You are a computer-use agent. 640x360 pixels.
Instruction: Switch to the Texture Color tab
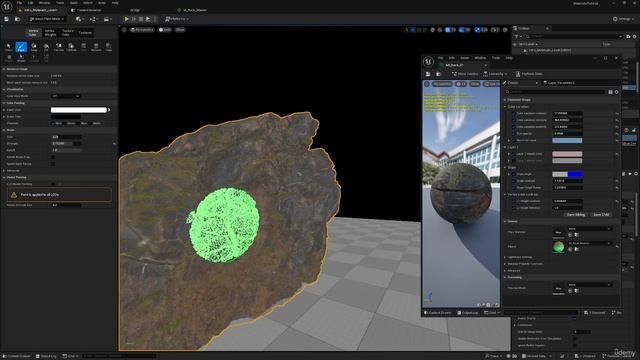(67, 33)
